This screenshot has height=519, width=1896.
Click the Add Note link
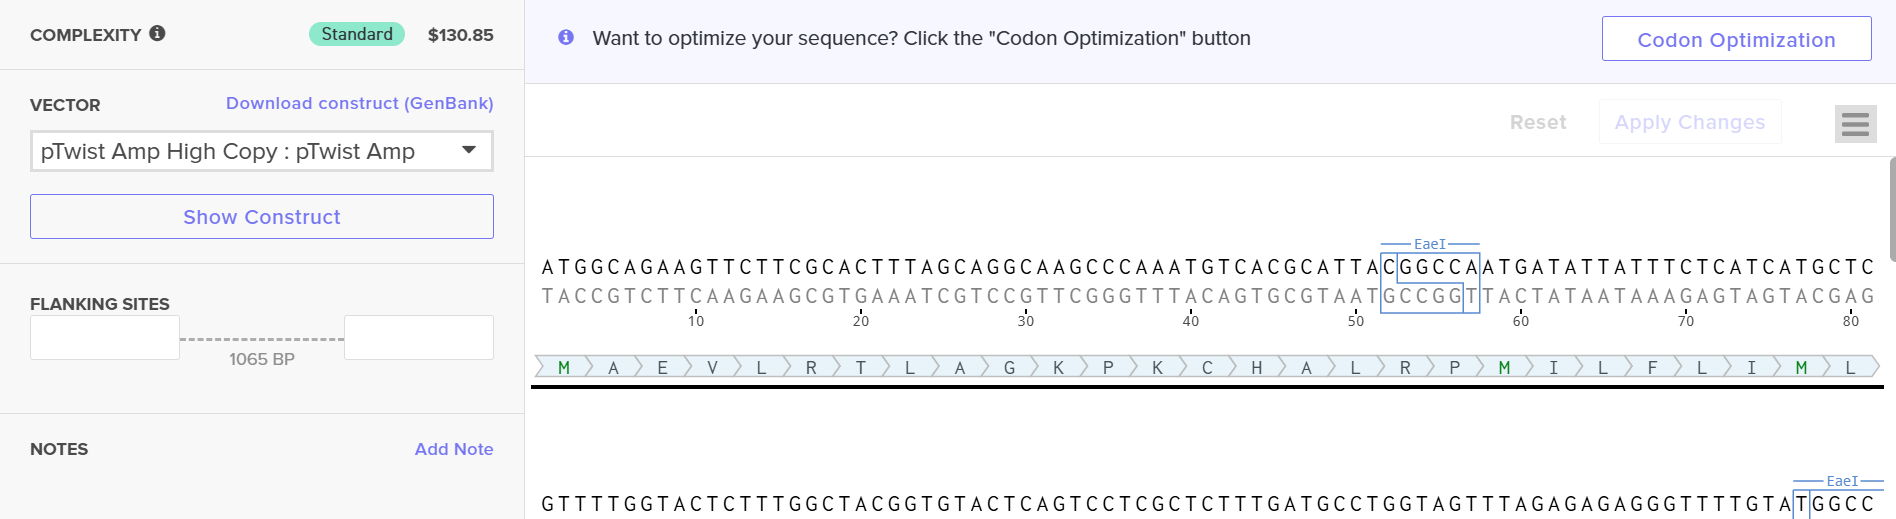point(454,449)
